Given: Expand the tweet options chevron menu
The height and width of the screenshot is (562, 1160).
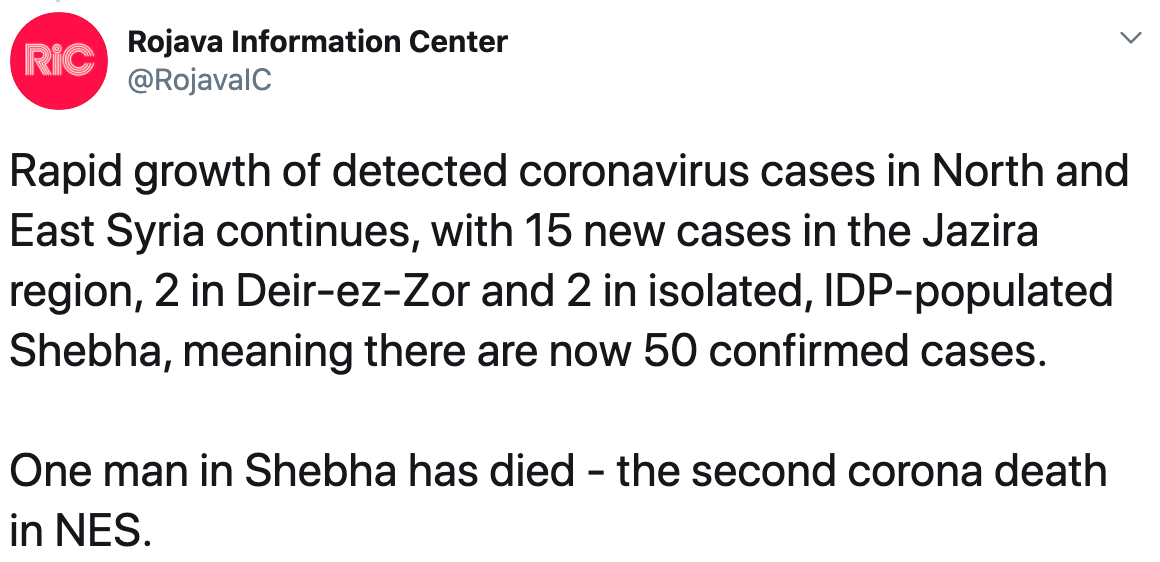Looking at the screenshot, I should (x=1130, y=37).
